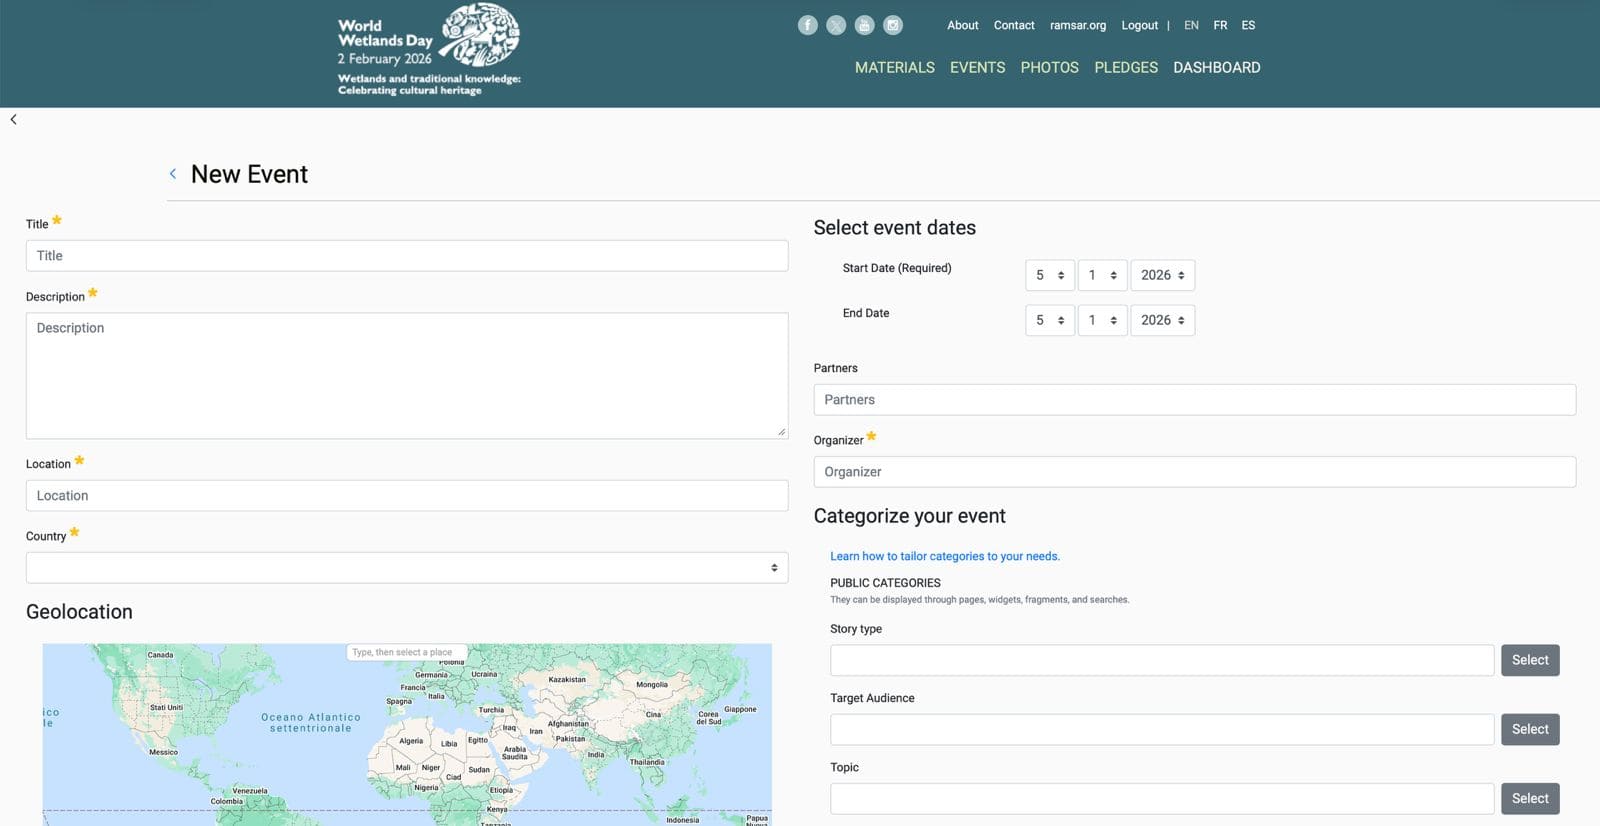
Task: Visit the ramsar.org link
Action: coord(1078,25)
